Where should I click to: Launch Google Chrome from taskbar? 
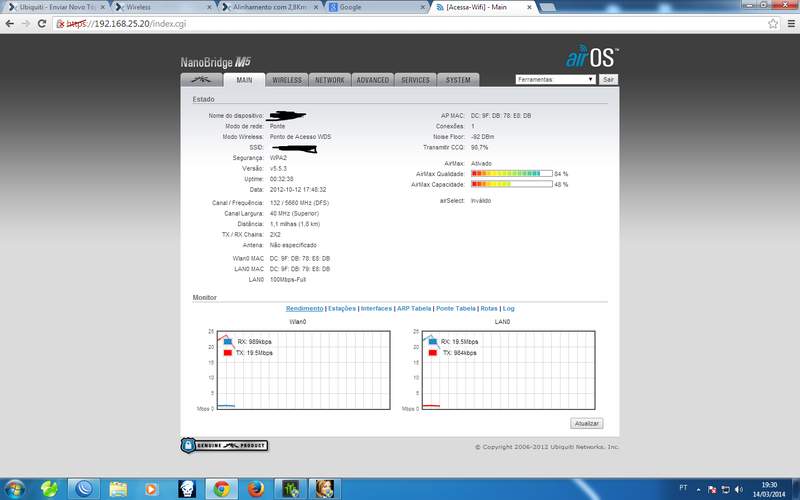point(221,489)
